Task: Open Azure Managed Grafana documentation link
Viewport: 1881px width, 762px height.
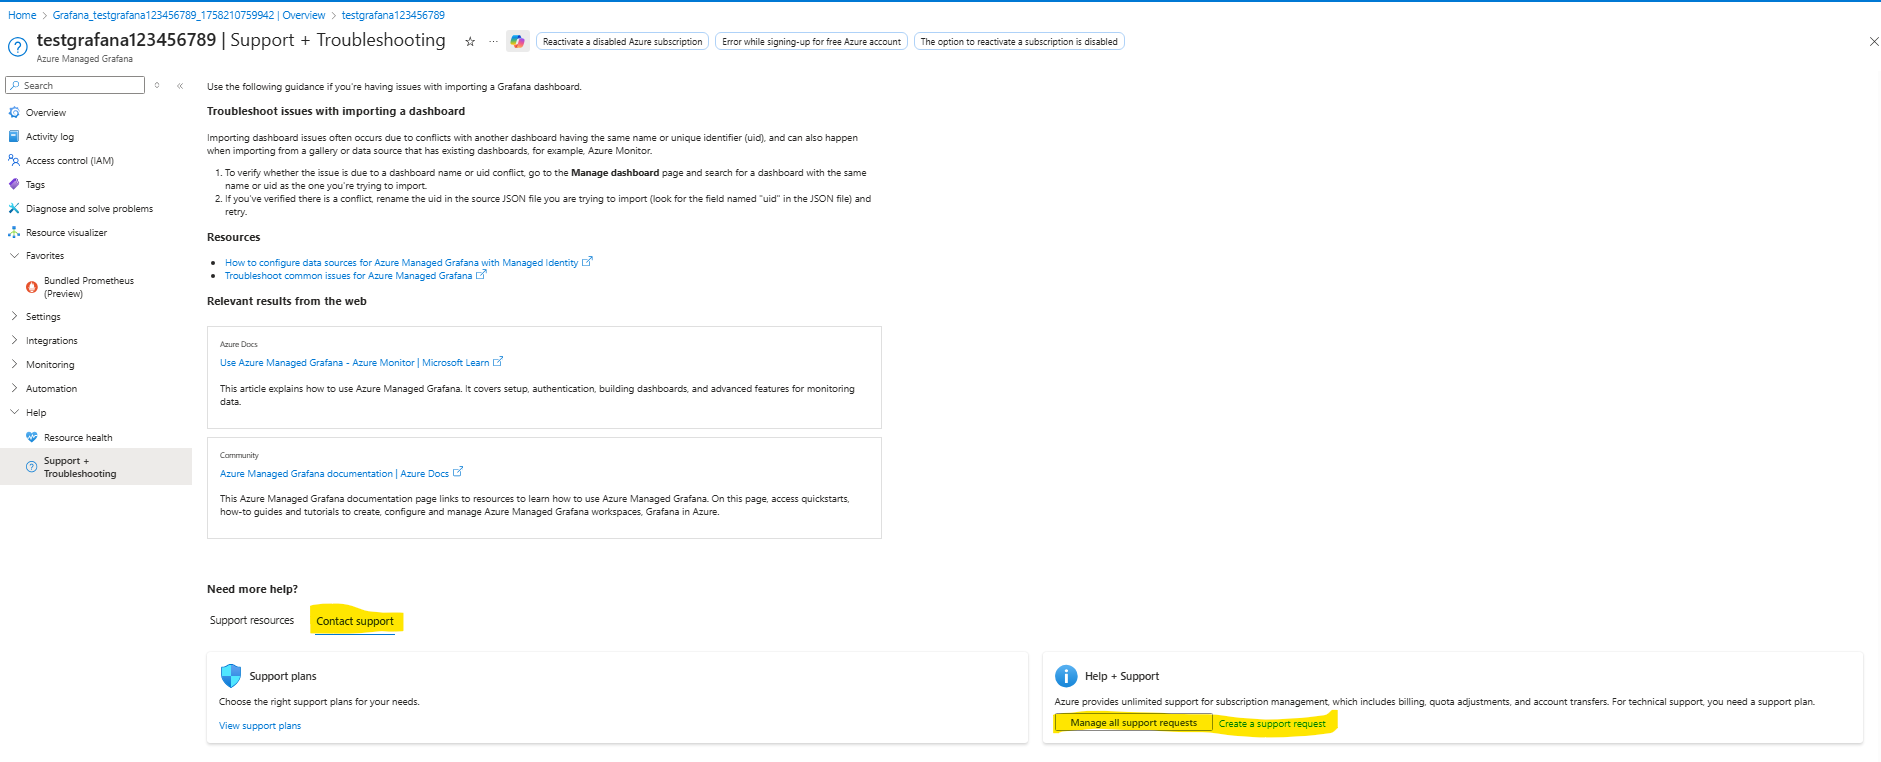Action: click(x=334, y=474)
